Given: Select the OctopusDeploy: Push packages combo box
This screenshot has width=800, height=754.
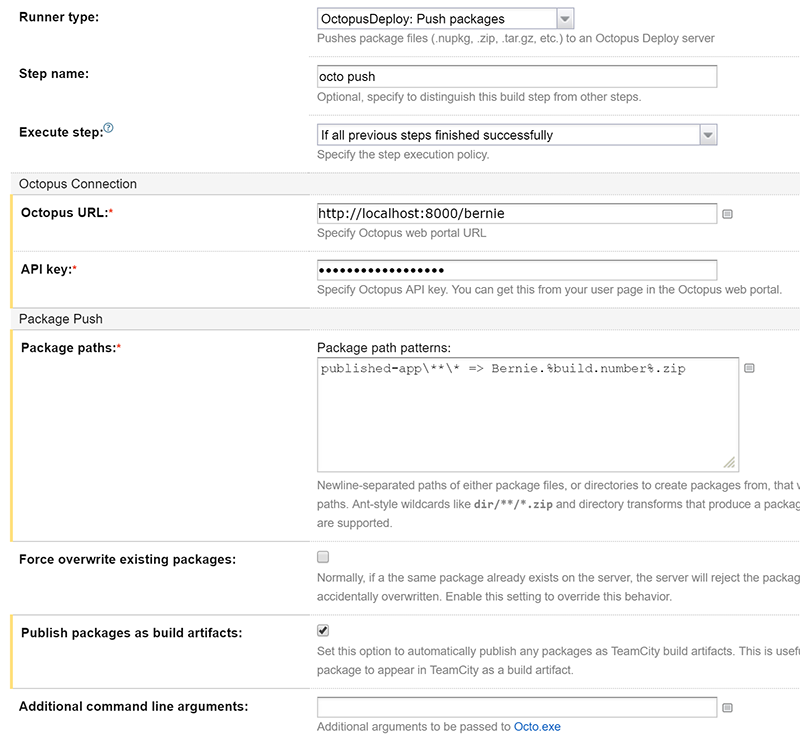Looking at the screenshot, I should [435, 18].
